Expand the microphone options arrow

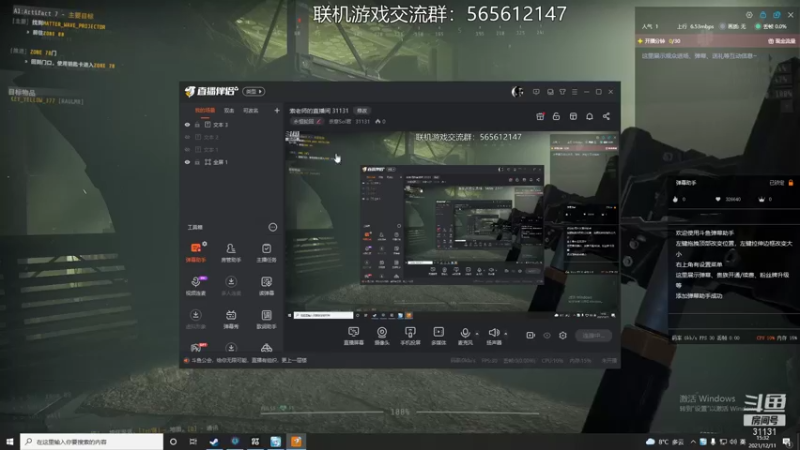(x=477, y=334)
